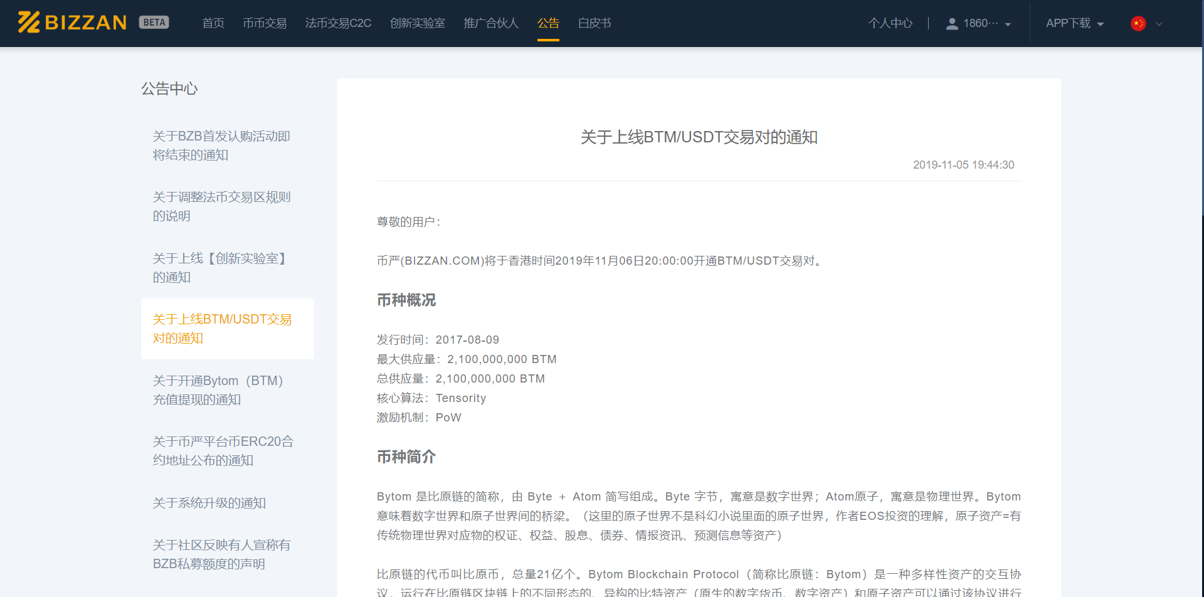Open the Bytom（BTM）充值提现 notice

click(220, 390)
